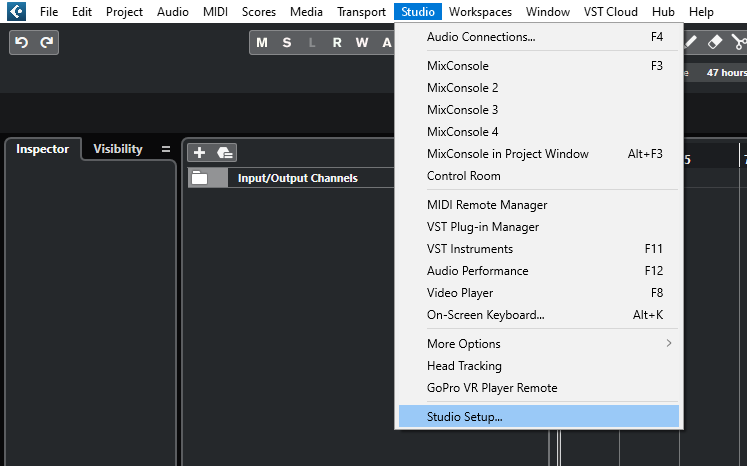Toggle the W write automation button
This screenshot has width=747, height=466.
coord(362,43)
